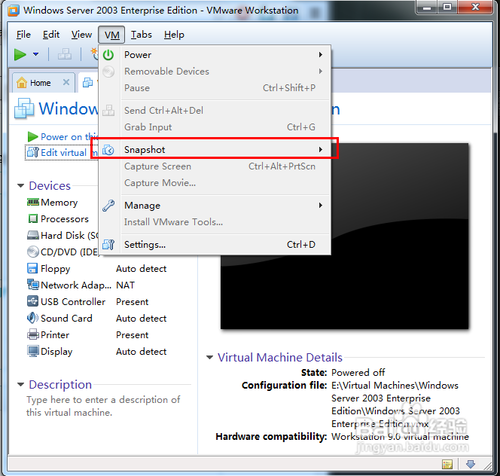Screen dimensions: 500x476
Task: Click the CD/DVD drive icon
Action: [x=33, y=252]
